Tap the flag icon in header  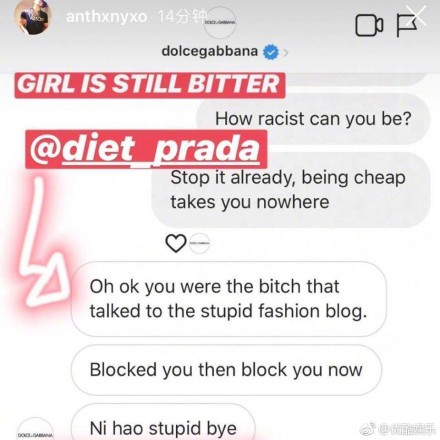click(x=406, y=26)
